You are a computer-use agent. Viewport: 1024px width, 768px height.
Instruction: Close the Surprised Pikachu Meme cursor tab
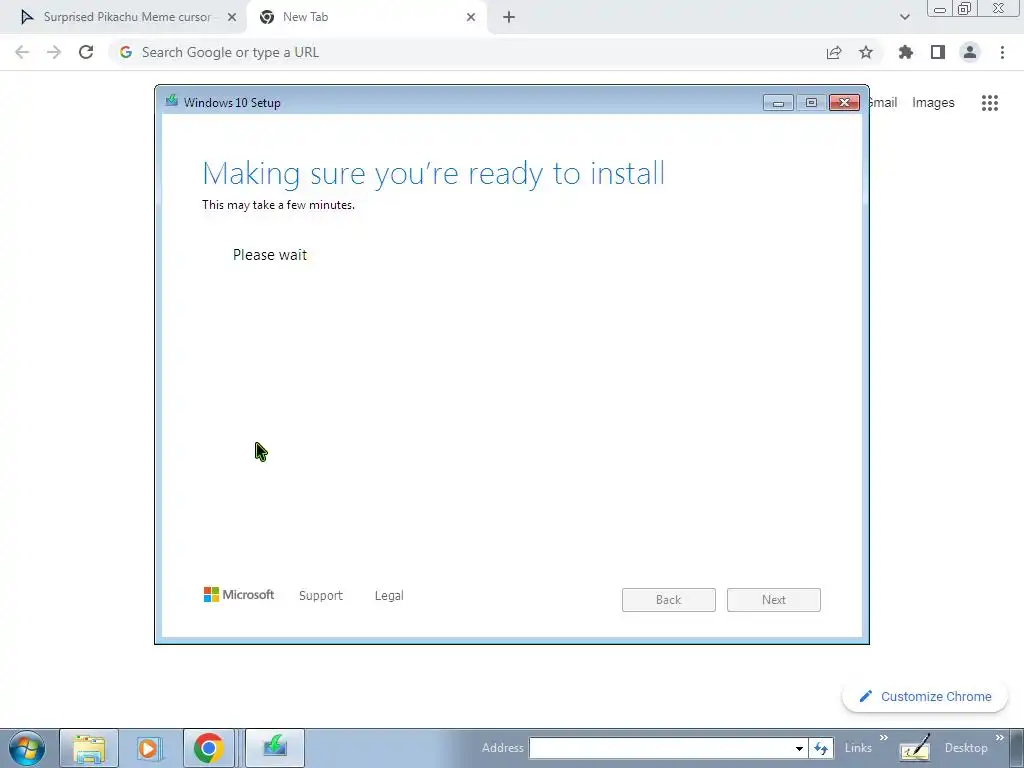coord(232,17)
